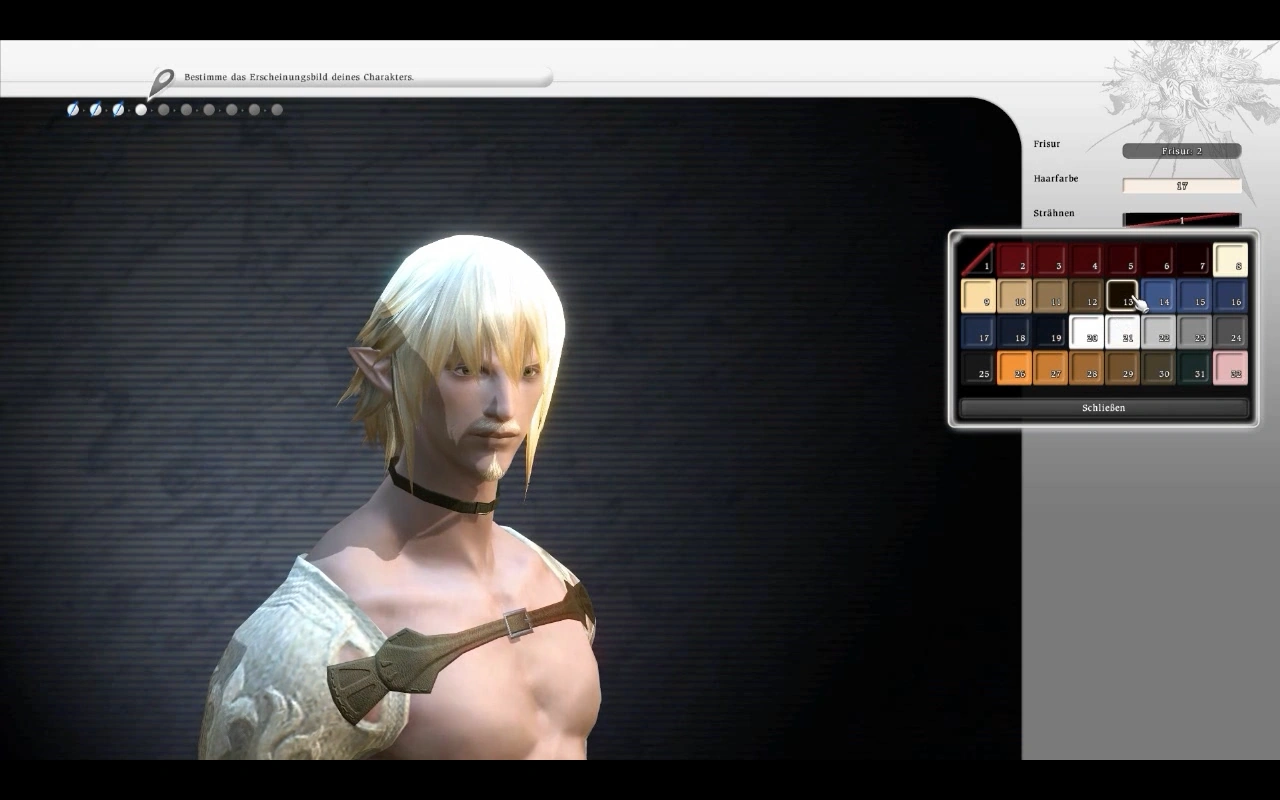Choose the orange swatch numbered 27
This screenshot has width=1280, height=800.
coord(1050,368)
